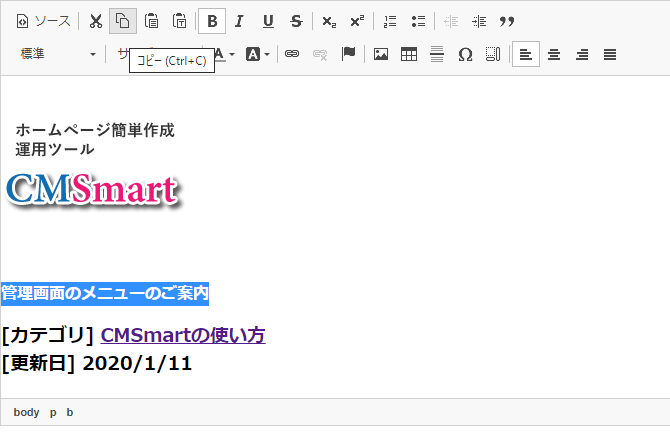Insert an image

pos(381,54)
